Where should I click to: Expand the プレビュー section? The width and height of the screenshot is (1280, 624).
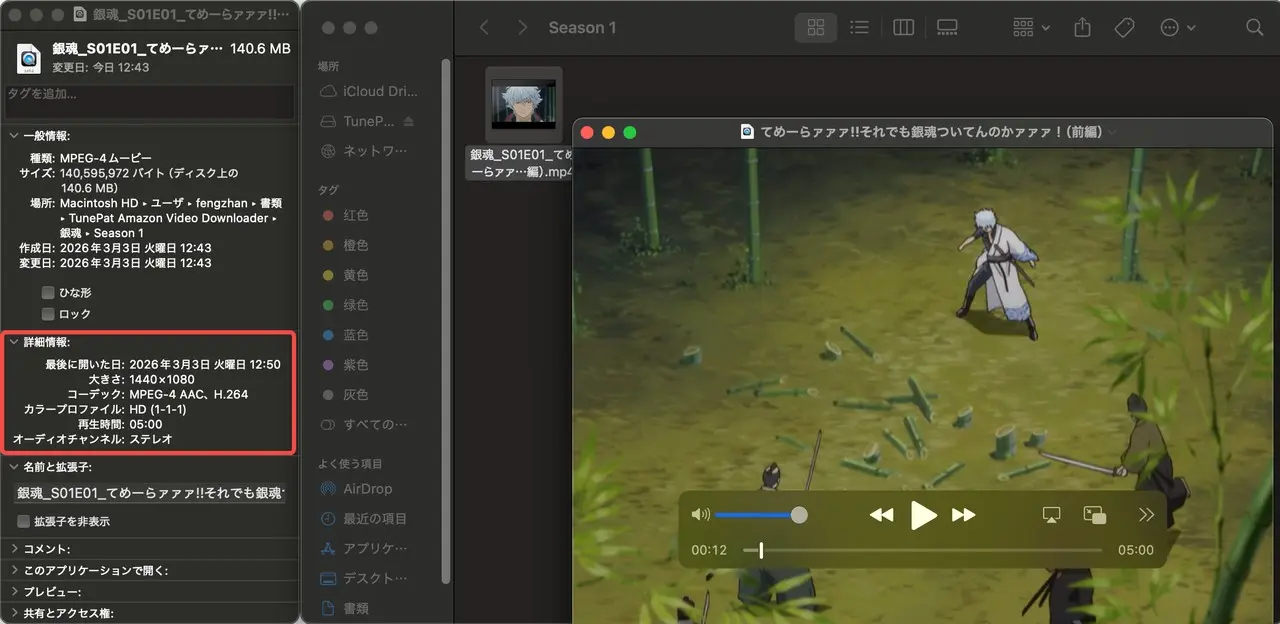pos(12,592)
